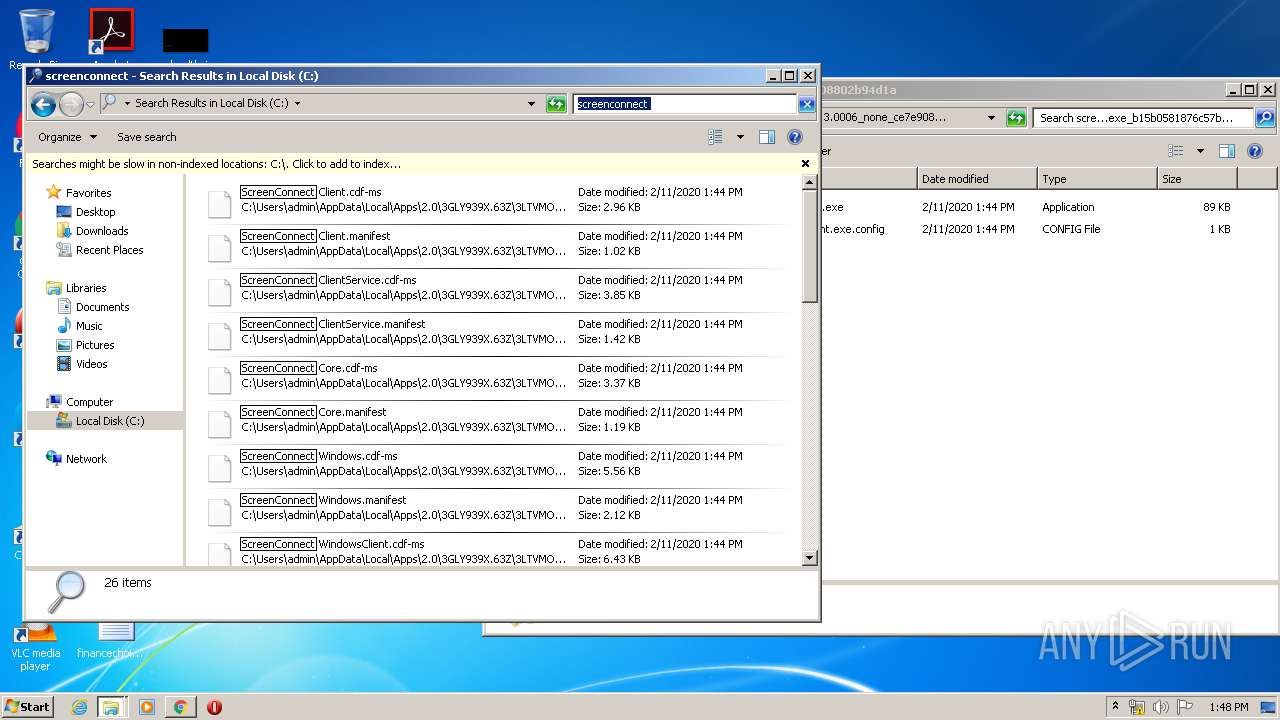Open the Music library

coord(89,325)
